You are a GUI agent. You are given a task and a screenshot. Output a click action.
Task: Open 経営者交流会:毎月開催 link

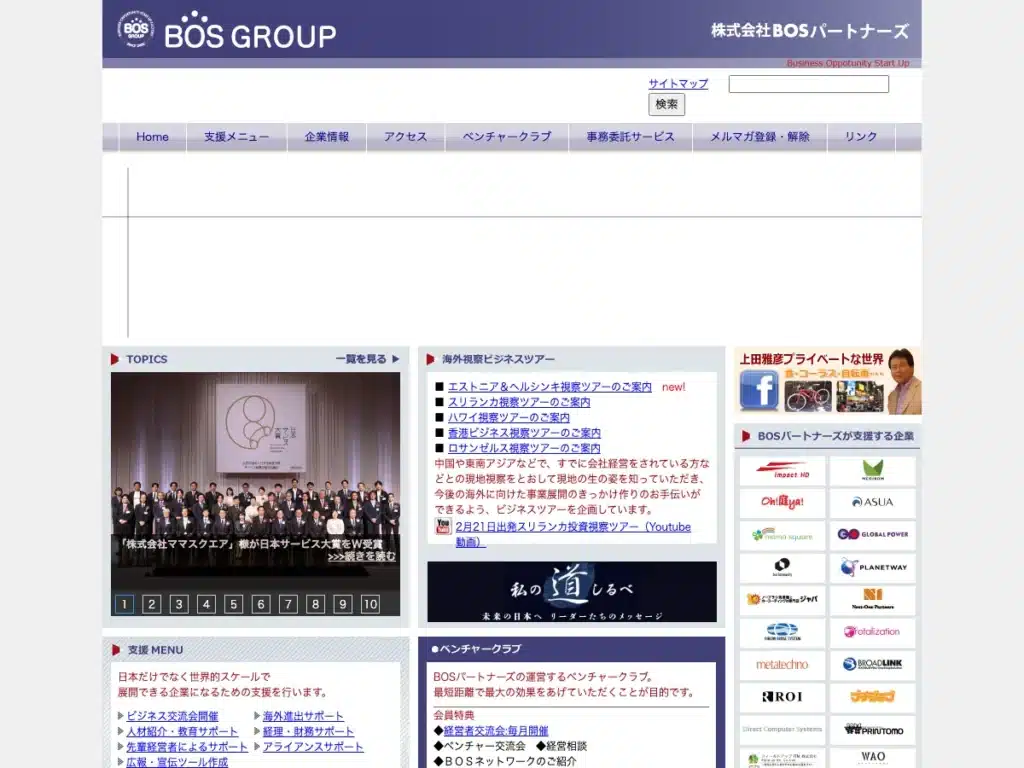(496, 731)
